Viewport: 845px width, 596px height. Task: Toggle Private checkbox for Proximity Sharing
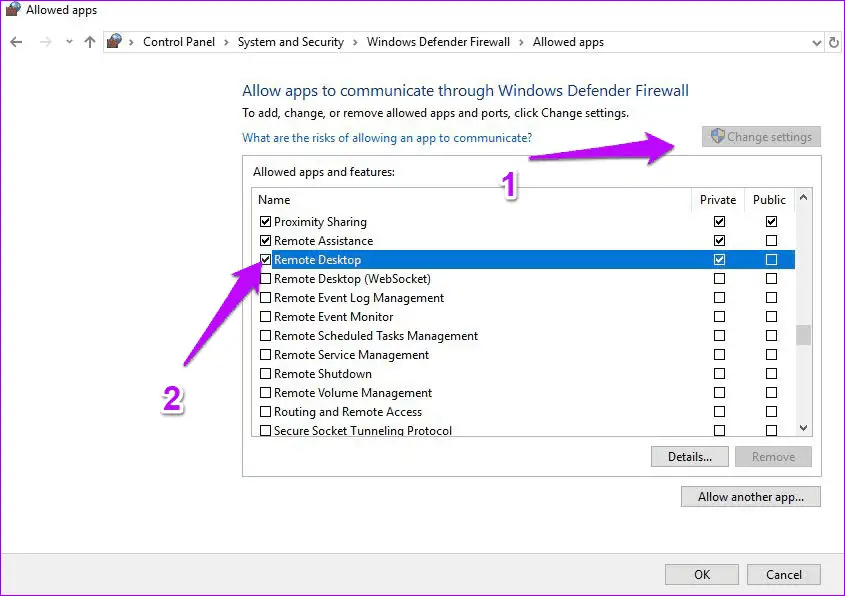[719, 221]
